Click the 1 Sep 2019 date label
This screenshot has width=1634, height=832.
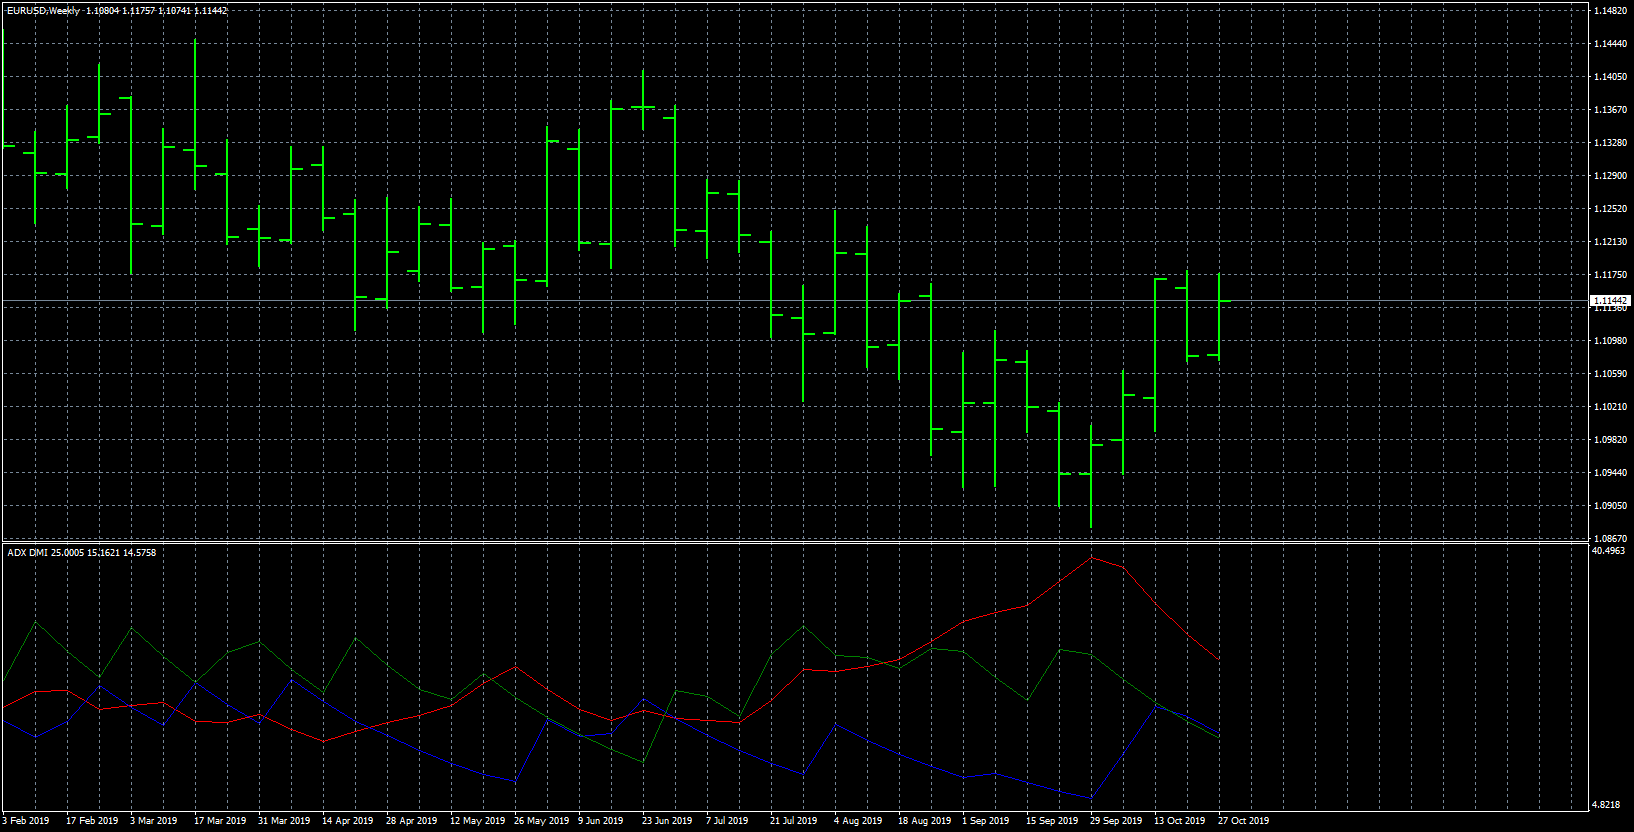986,821
